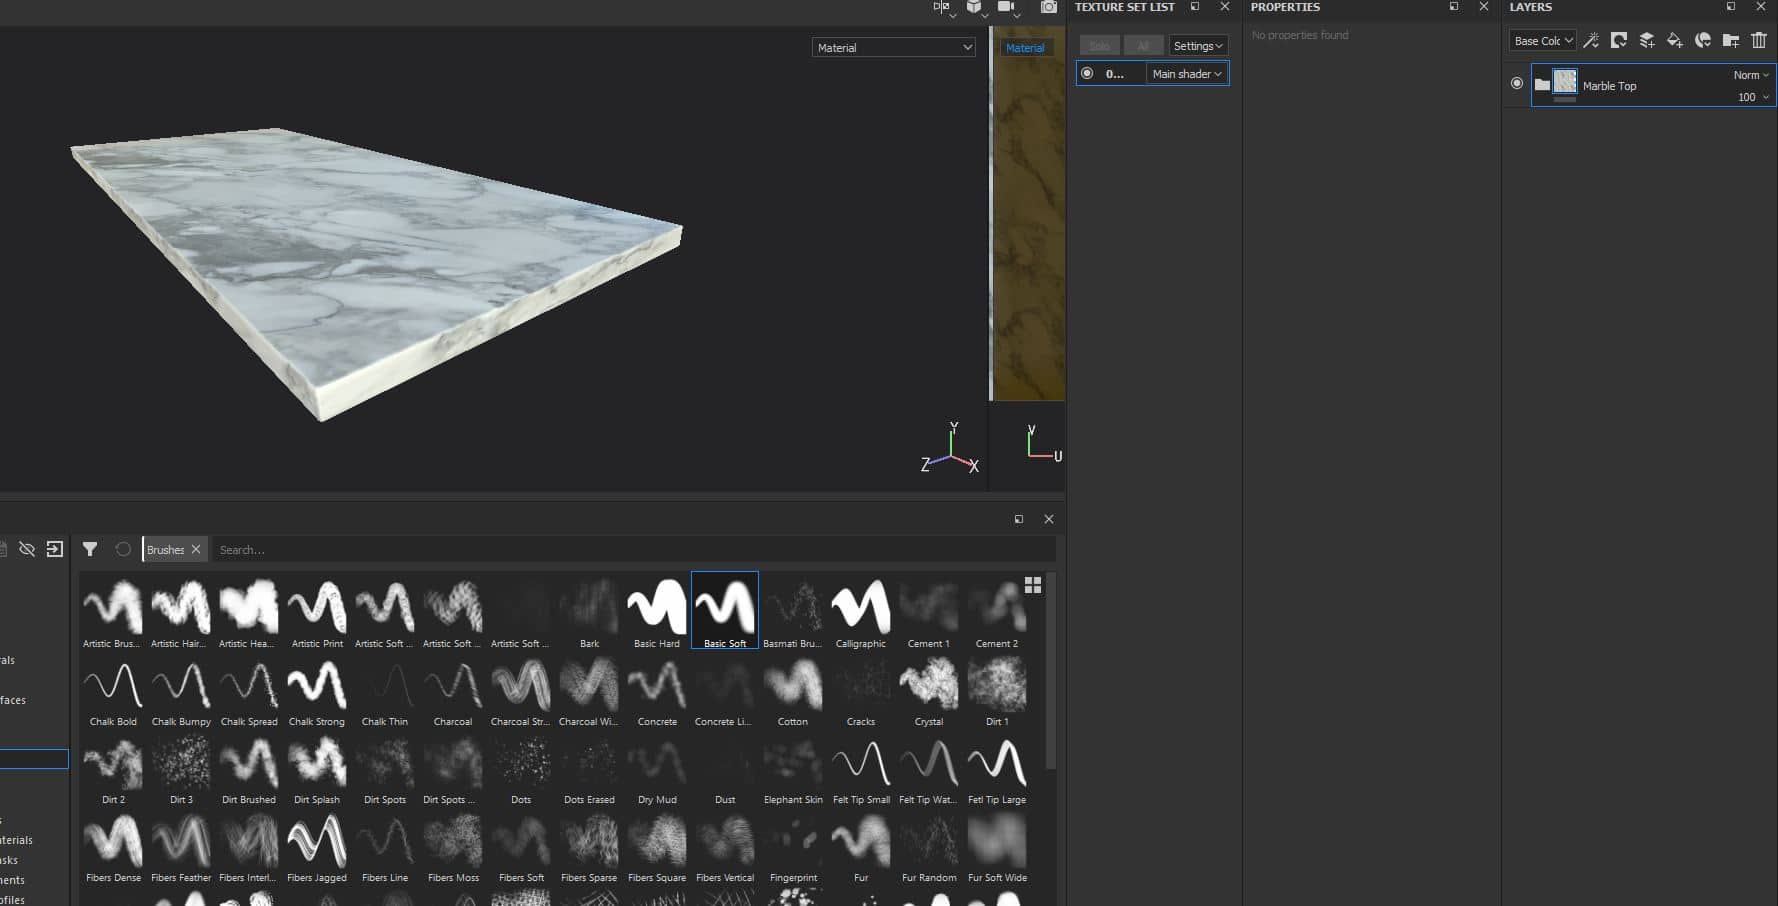Select the Bark brush
This screenshot has width=1778, height=906.
click(x=589, y=611)
